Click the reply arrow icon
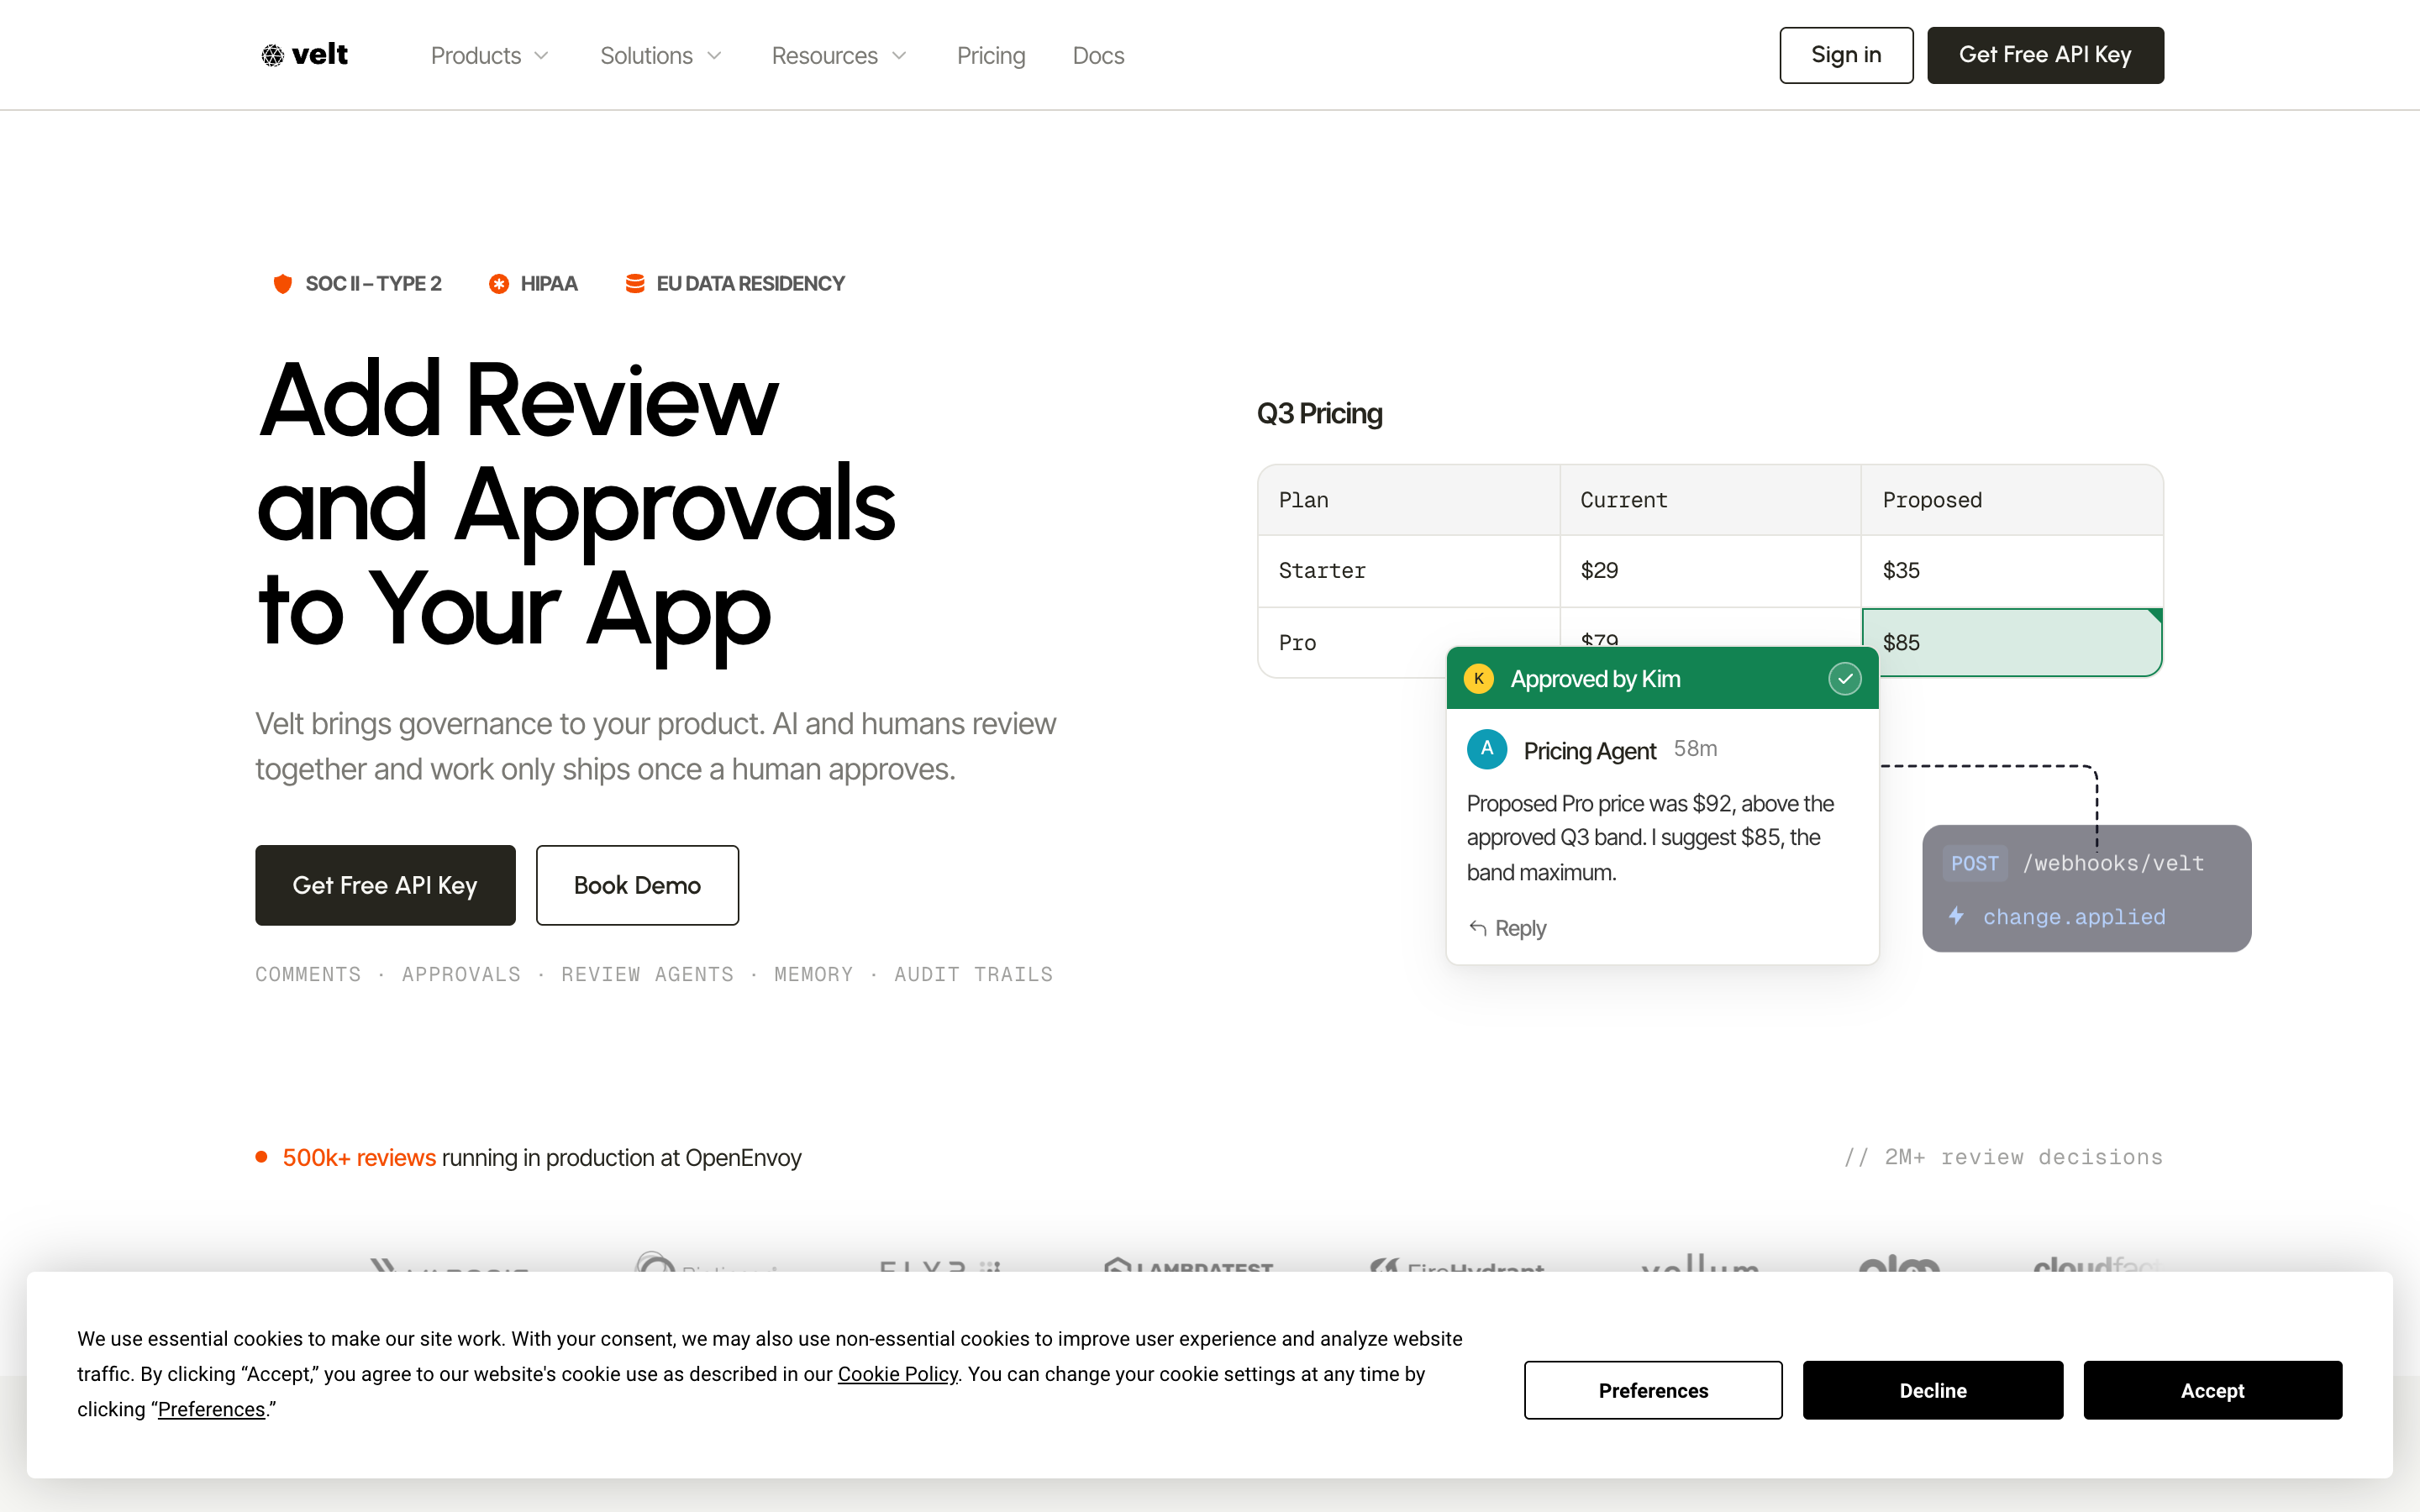Viewport: 2420px width, 1512px height. coord(1478,928)
